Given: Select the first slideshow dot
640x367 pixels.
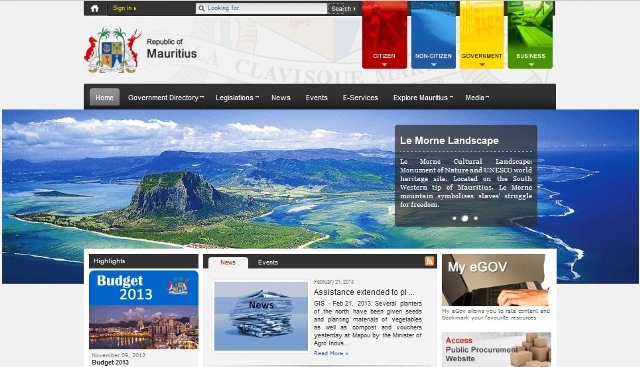Looking at the screenshot, I should click(x=454, y=218).
